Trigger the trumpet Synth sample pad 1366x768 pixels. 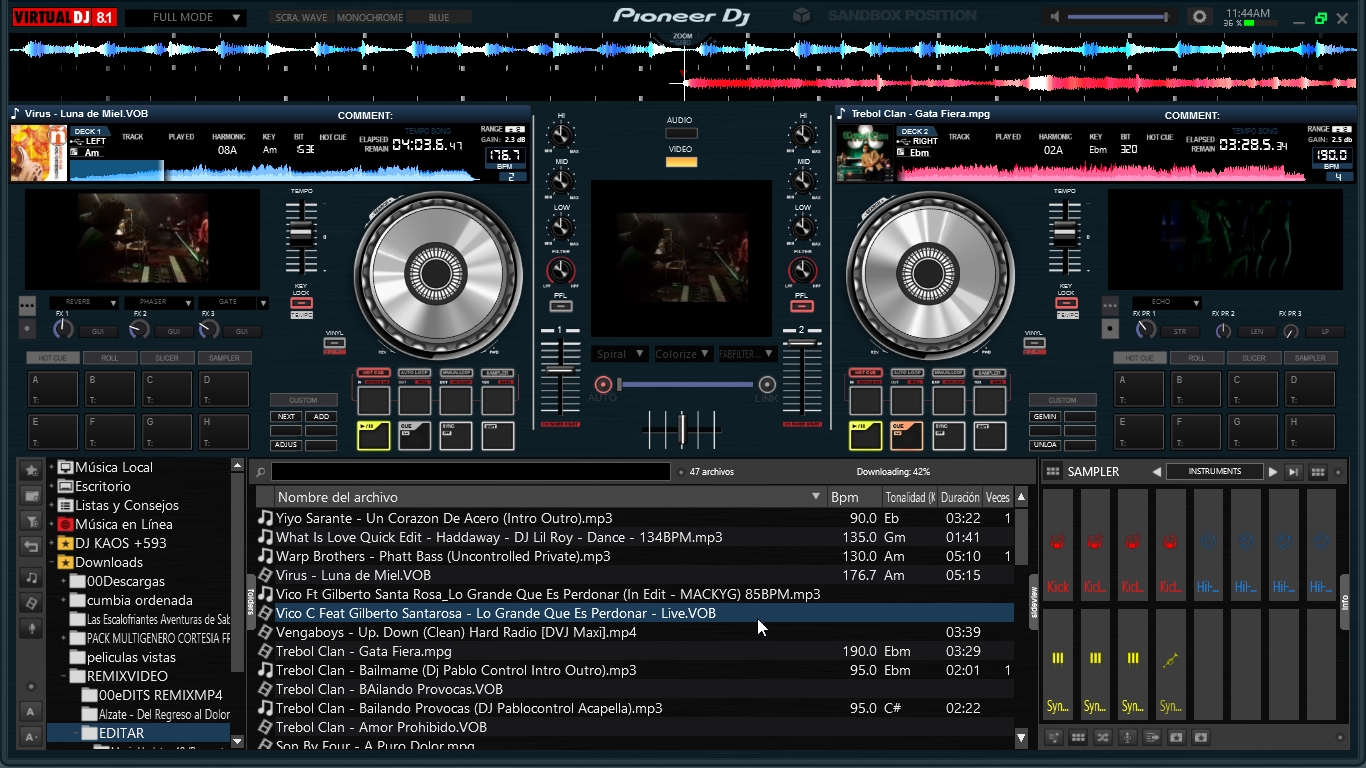pyautogui.click(x=1170, y=662)
